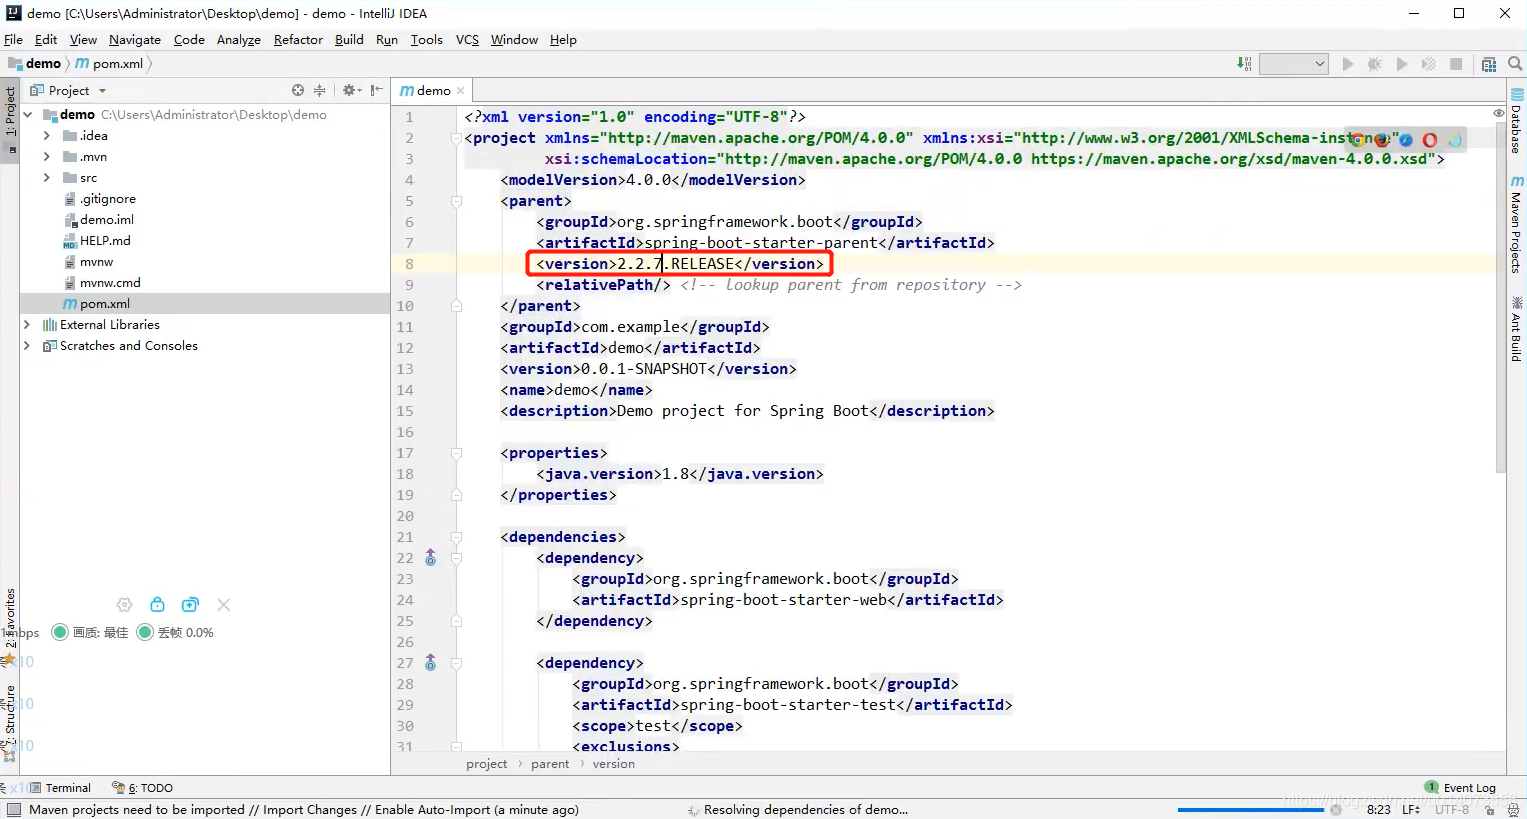Open the File menu
The width and height of the screenshot is (1527, 819).
(x=13, y=40)
